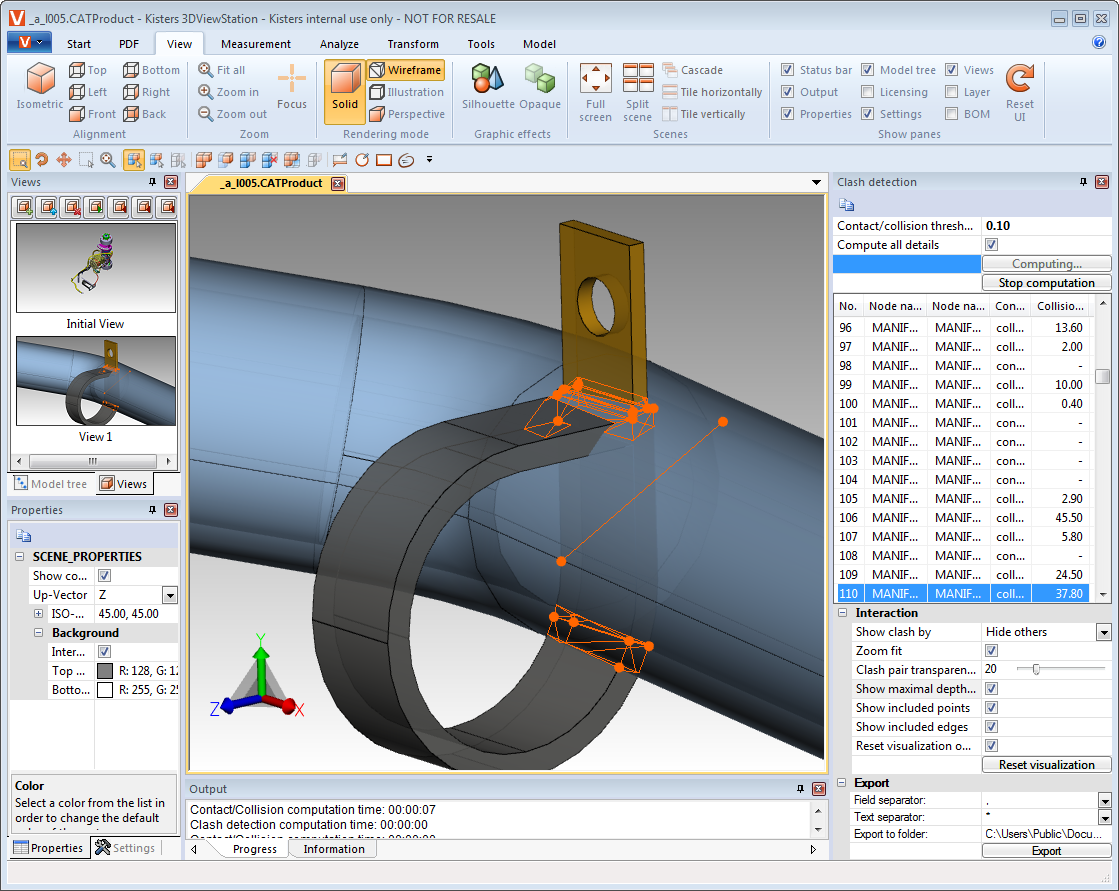
Task: Toggle the Model tree pane checkbox
Action: (x=867, y=70)
